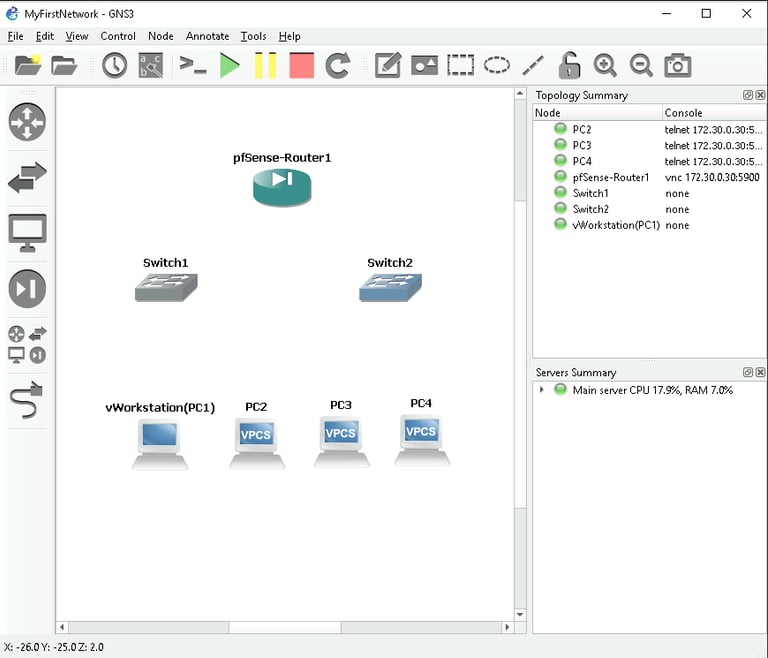Click canvas vertical scrollbar down arrow
The width and height of the screenshot is (768, 658).
tap(520, 614)
